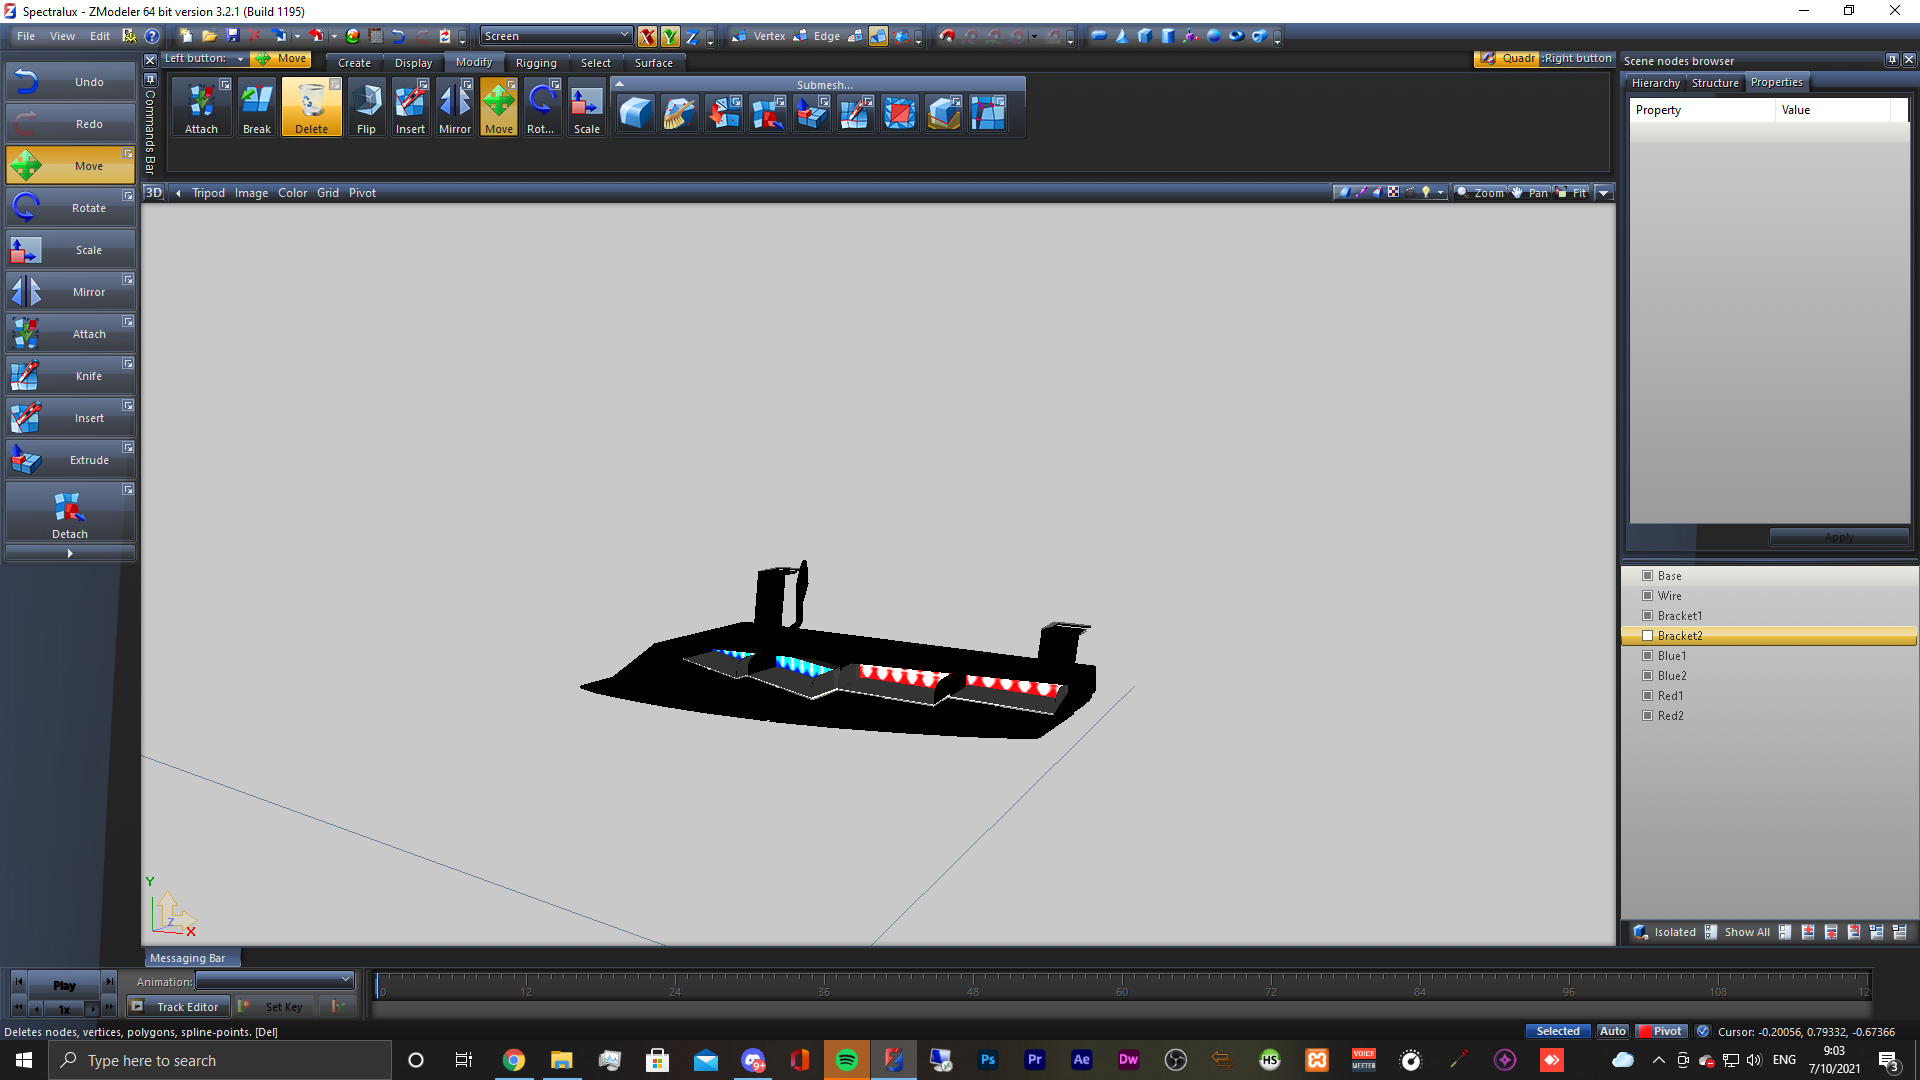Switch to the Rigging tab

[x=536, y=63]
